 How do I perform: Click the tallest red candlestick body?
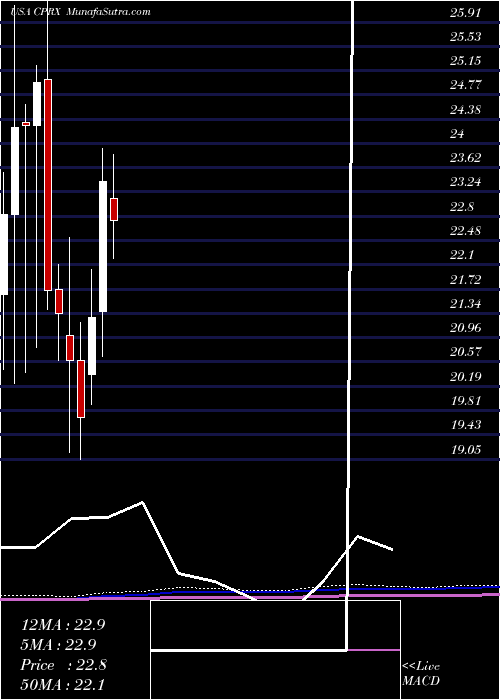tap(48, 185)
